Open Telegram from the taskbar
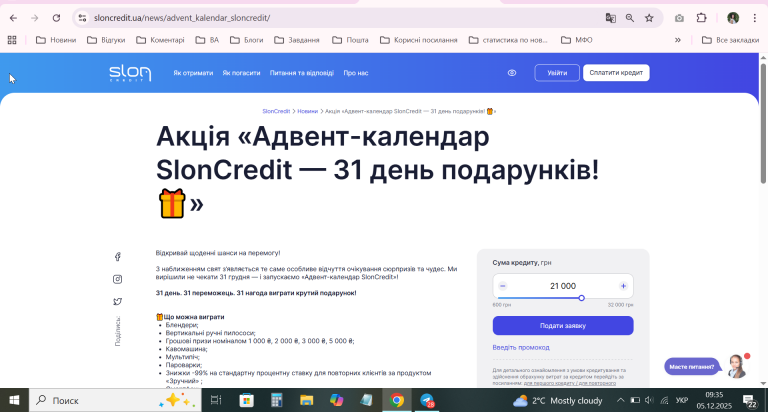 coord(427,400)
